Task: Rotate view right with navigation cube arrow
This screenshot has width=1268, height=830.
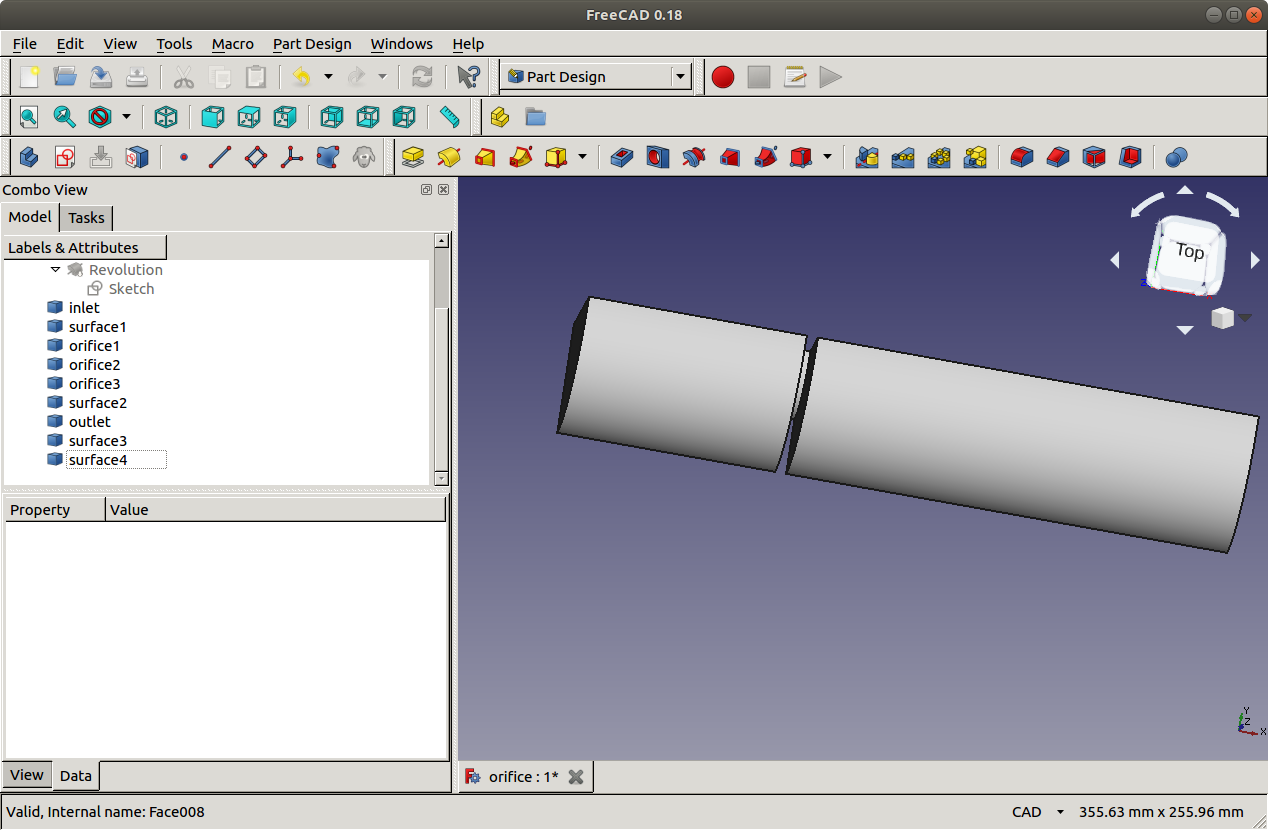Action: pyautogui.click(x=1255, y=260)
